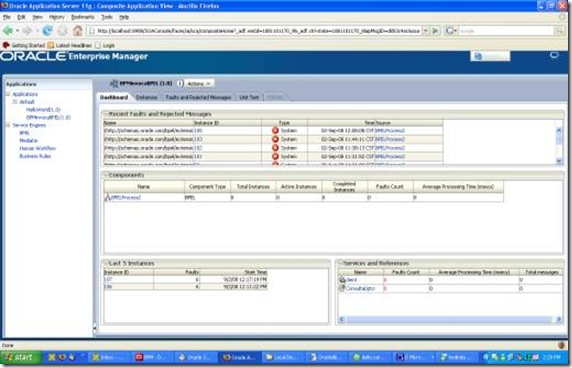Open BPELProcess2 link in Components table

(x=126, y=197)
